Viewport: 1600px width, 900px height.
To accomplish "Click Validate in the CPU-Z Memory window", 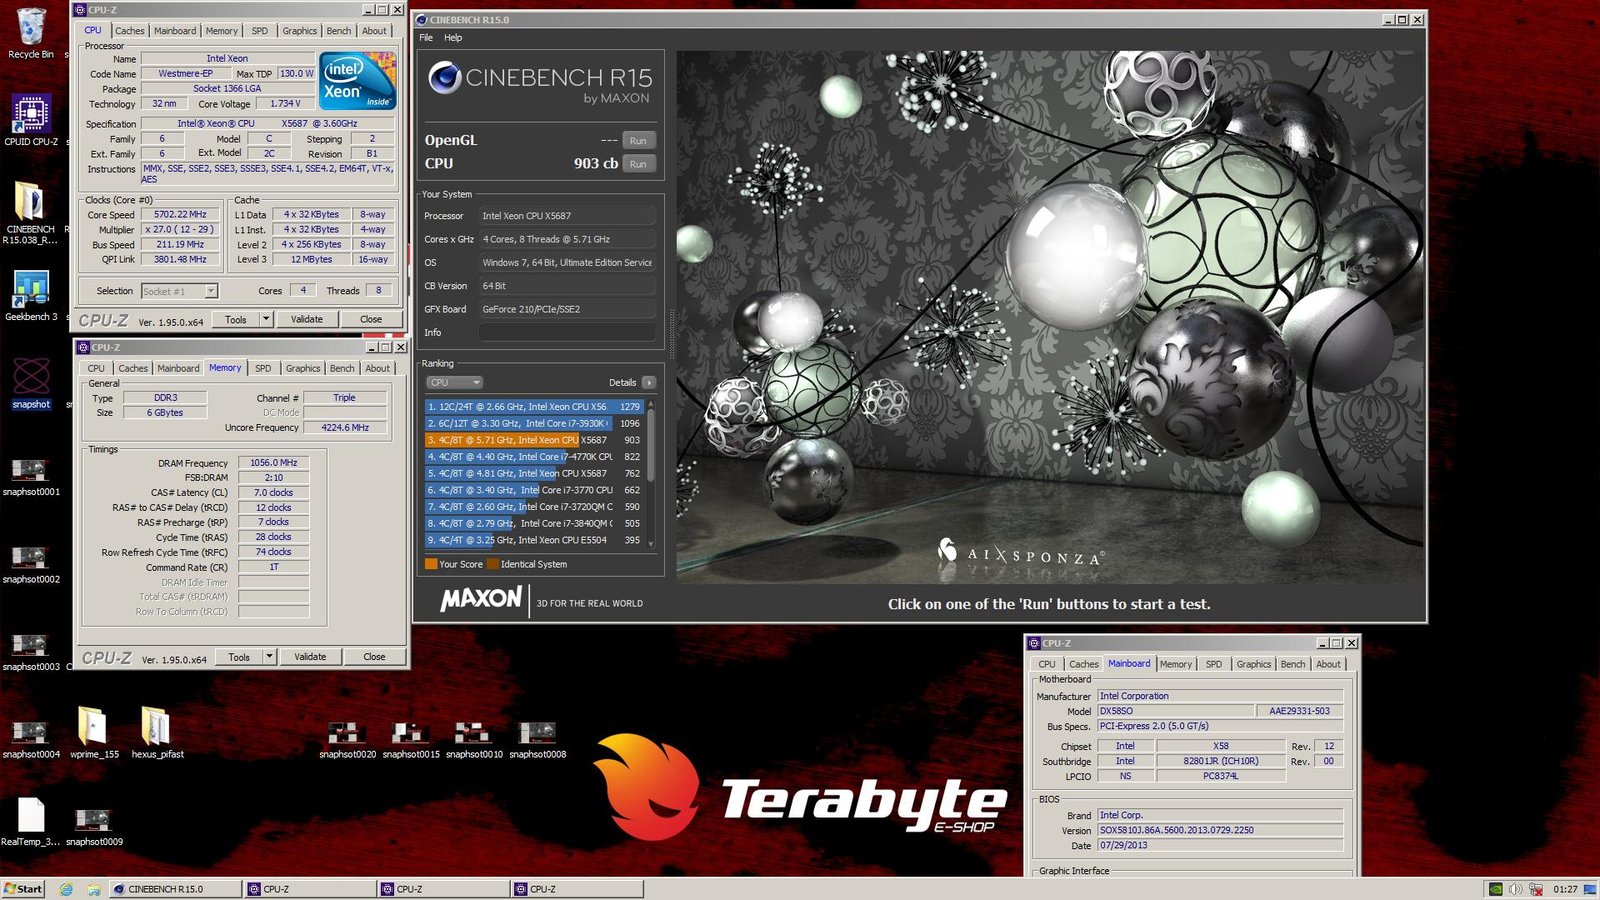I will point(310,657).
